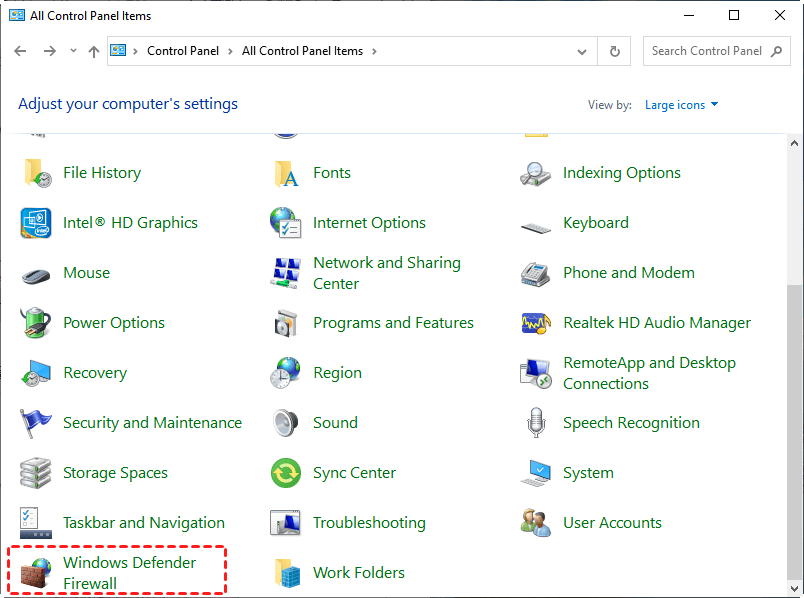This screenshot has width=804, height=598.
Task: Expand the View by Large icons dropdown
Action: (681, 105)
